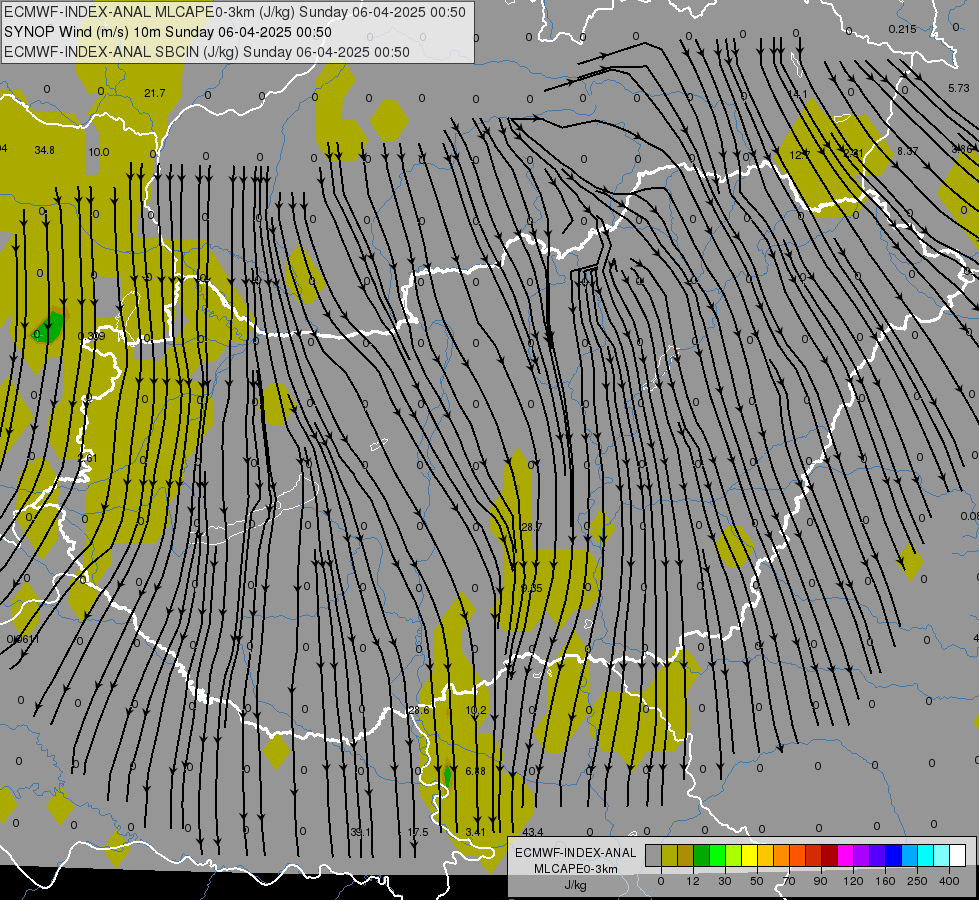The height and width of the screenshot is (900, 979).
Task: Choose the magenta legend swatch
Action: pos(845,855)
